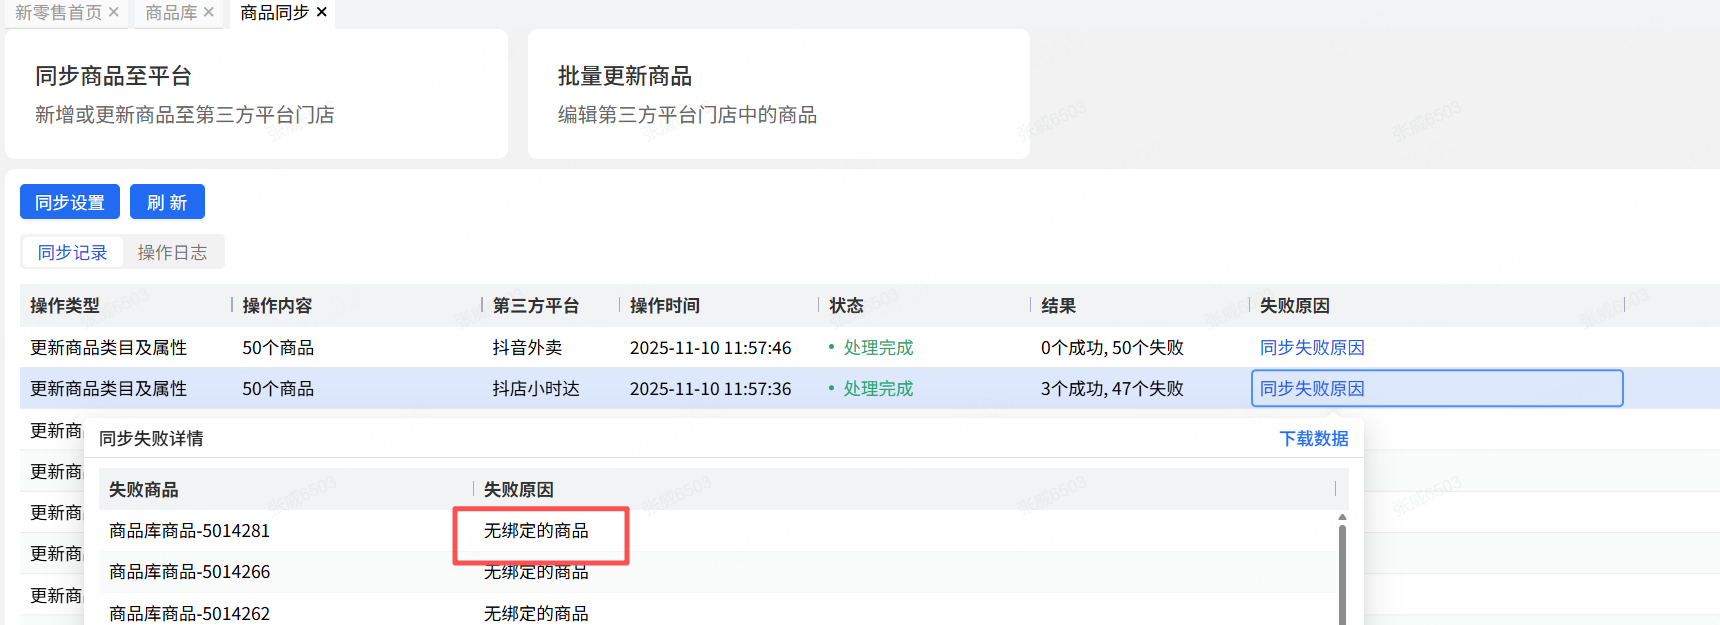Click the 状态 column header

coord(846,306)
